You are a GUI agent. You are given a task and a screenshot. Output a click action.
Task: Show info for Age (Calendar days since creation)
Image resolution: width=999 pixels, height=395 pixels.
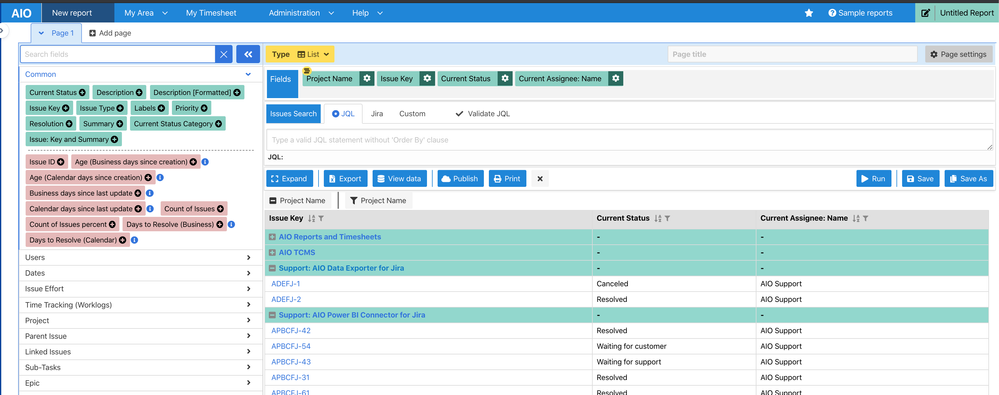pos(160,178)
